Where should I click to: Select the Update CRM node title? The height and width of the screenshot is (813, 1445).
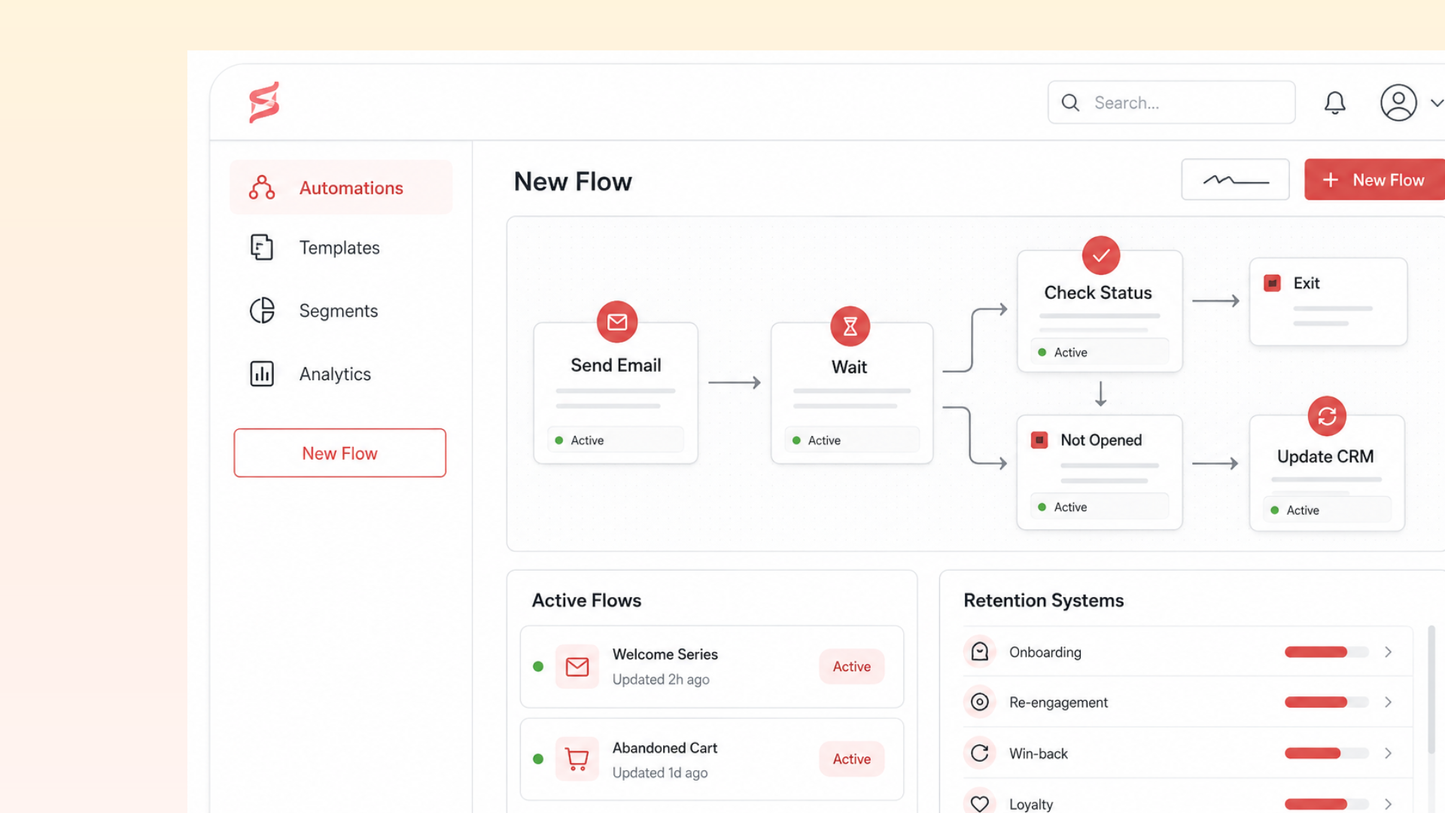[x=1325, y=456]
